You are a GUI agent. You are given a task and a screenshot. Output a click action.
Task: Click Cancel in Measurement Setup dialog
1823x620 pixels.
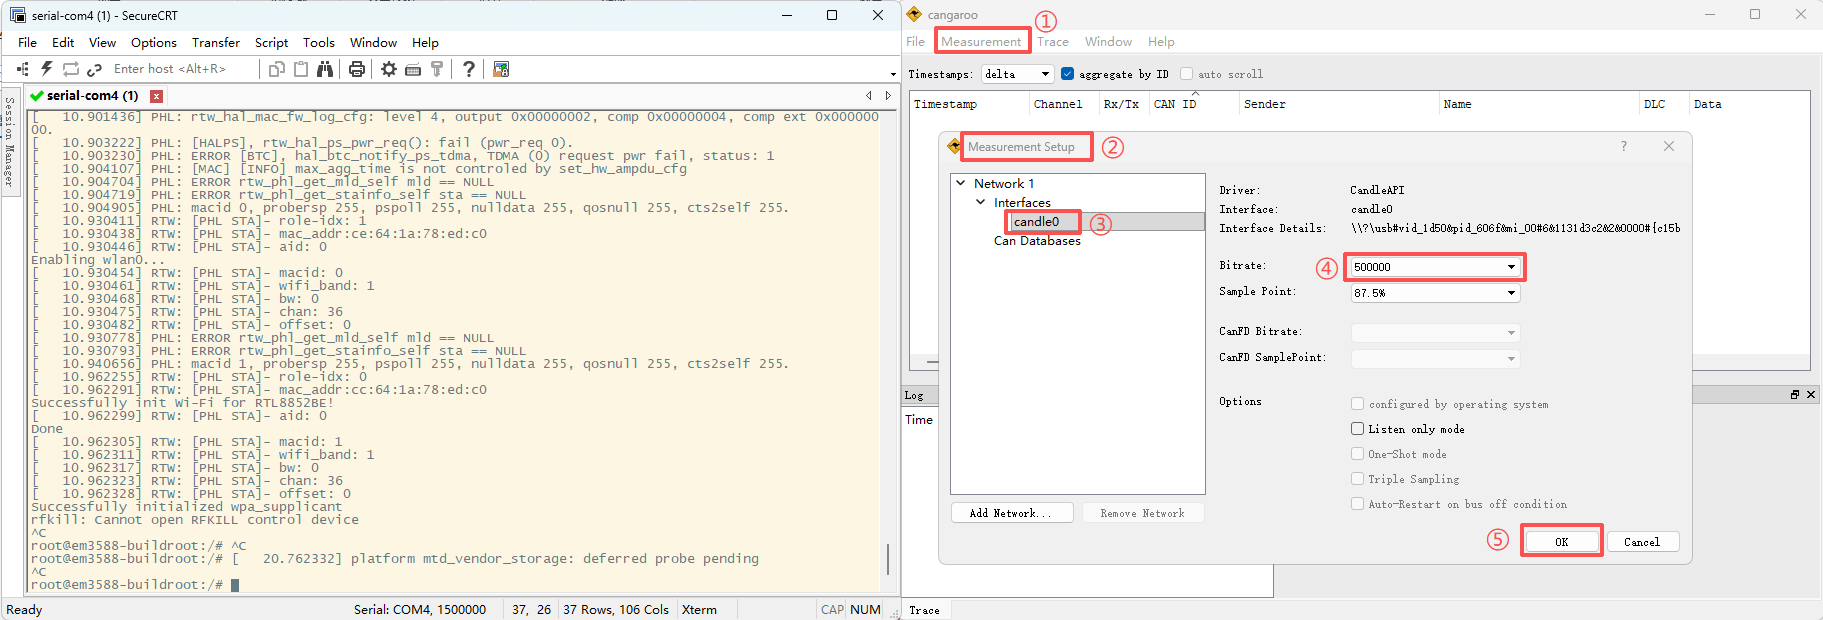(1641, 542)
